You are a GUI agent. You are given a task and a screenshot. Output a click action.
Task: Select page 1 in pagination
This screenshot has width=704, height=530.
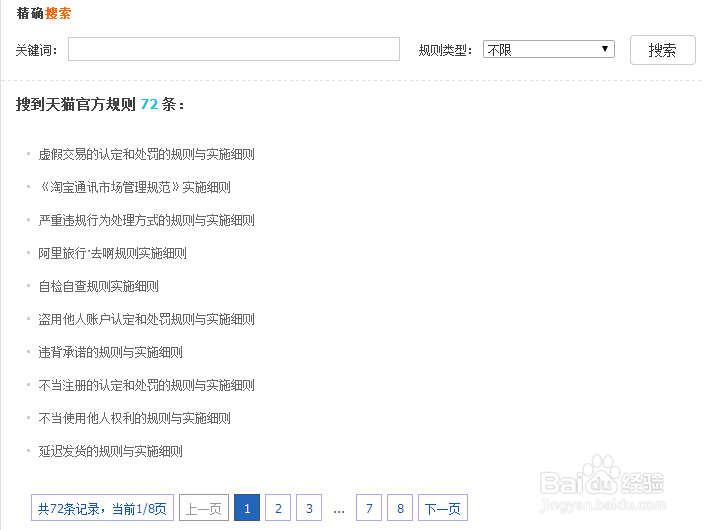click(x=247, y=508)
